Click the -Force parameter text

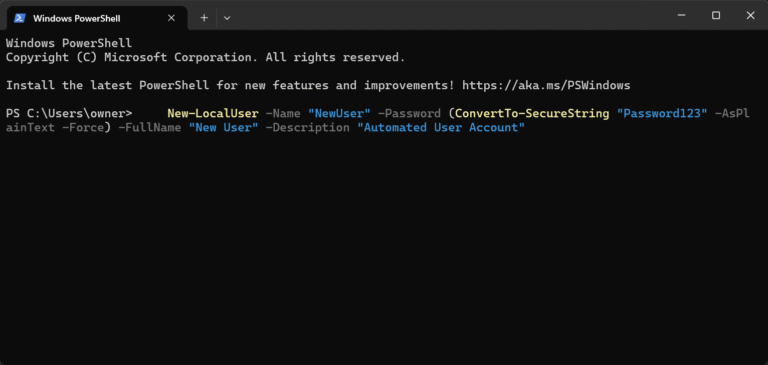click(83, 128)
